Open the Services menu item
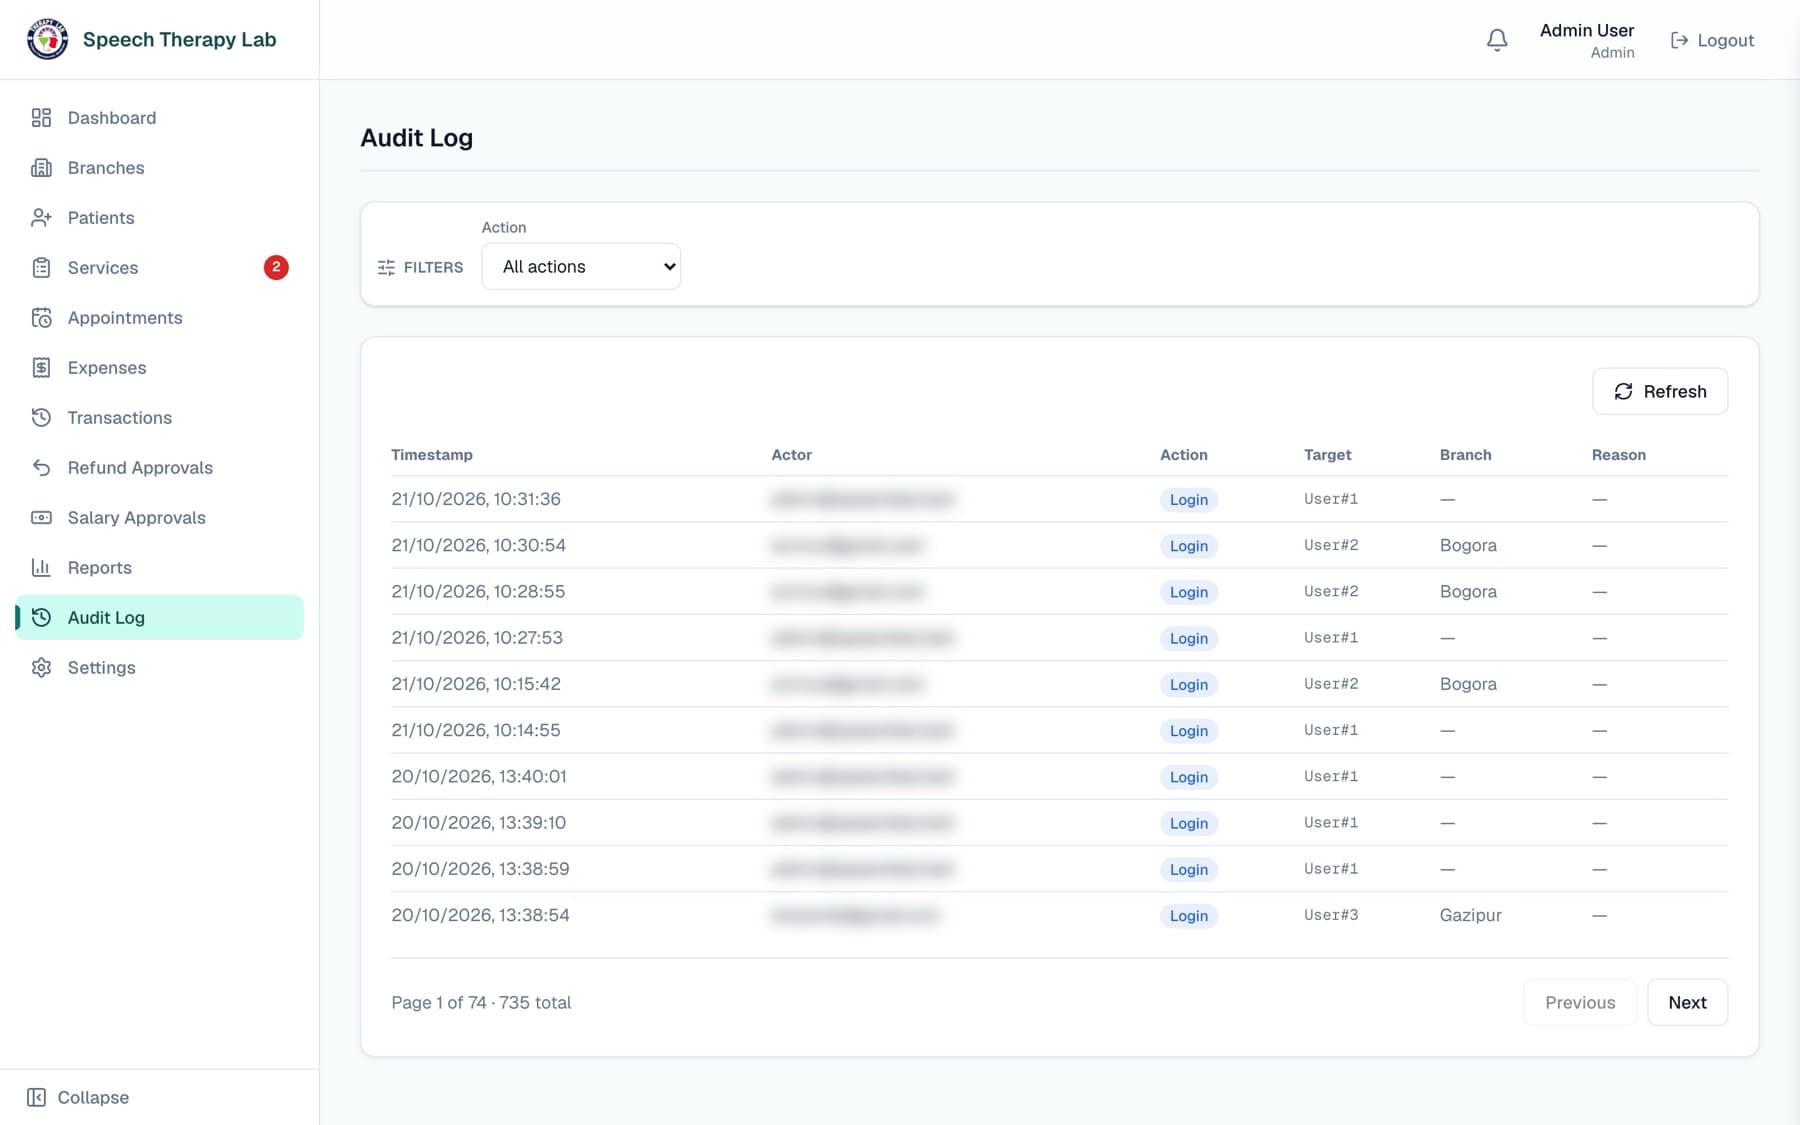The width and height of the screenshot is (1800, 1125). coord(160,268)
